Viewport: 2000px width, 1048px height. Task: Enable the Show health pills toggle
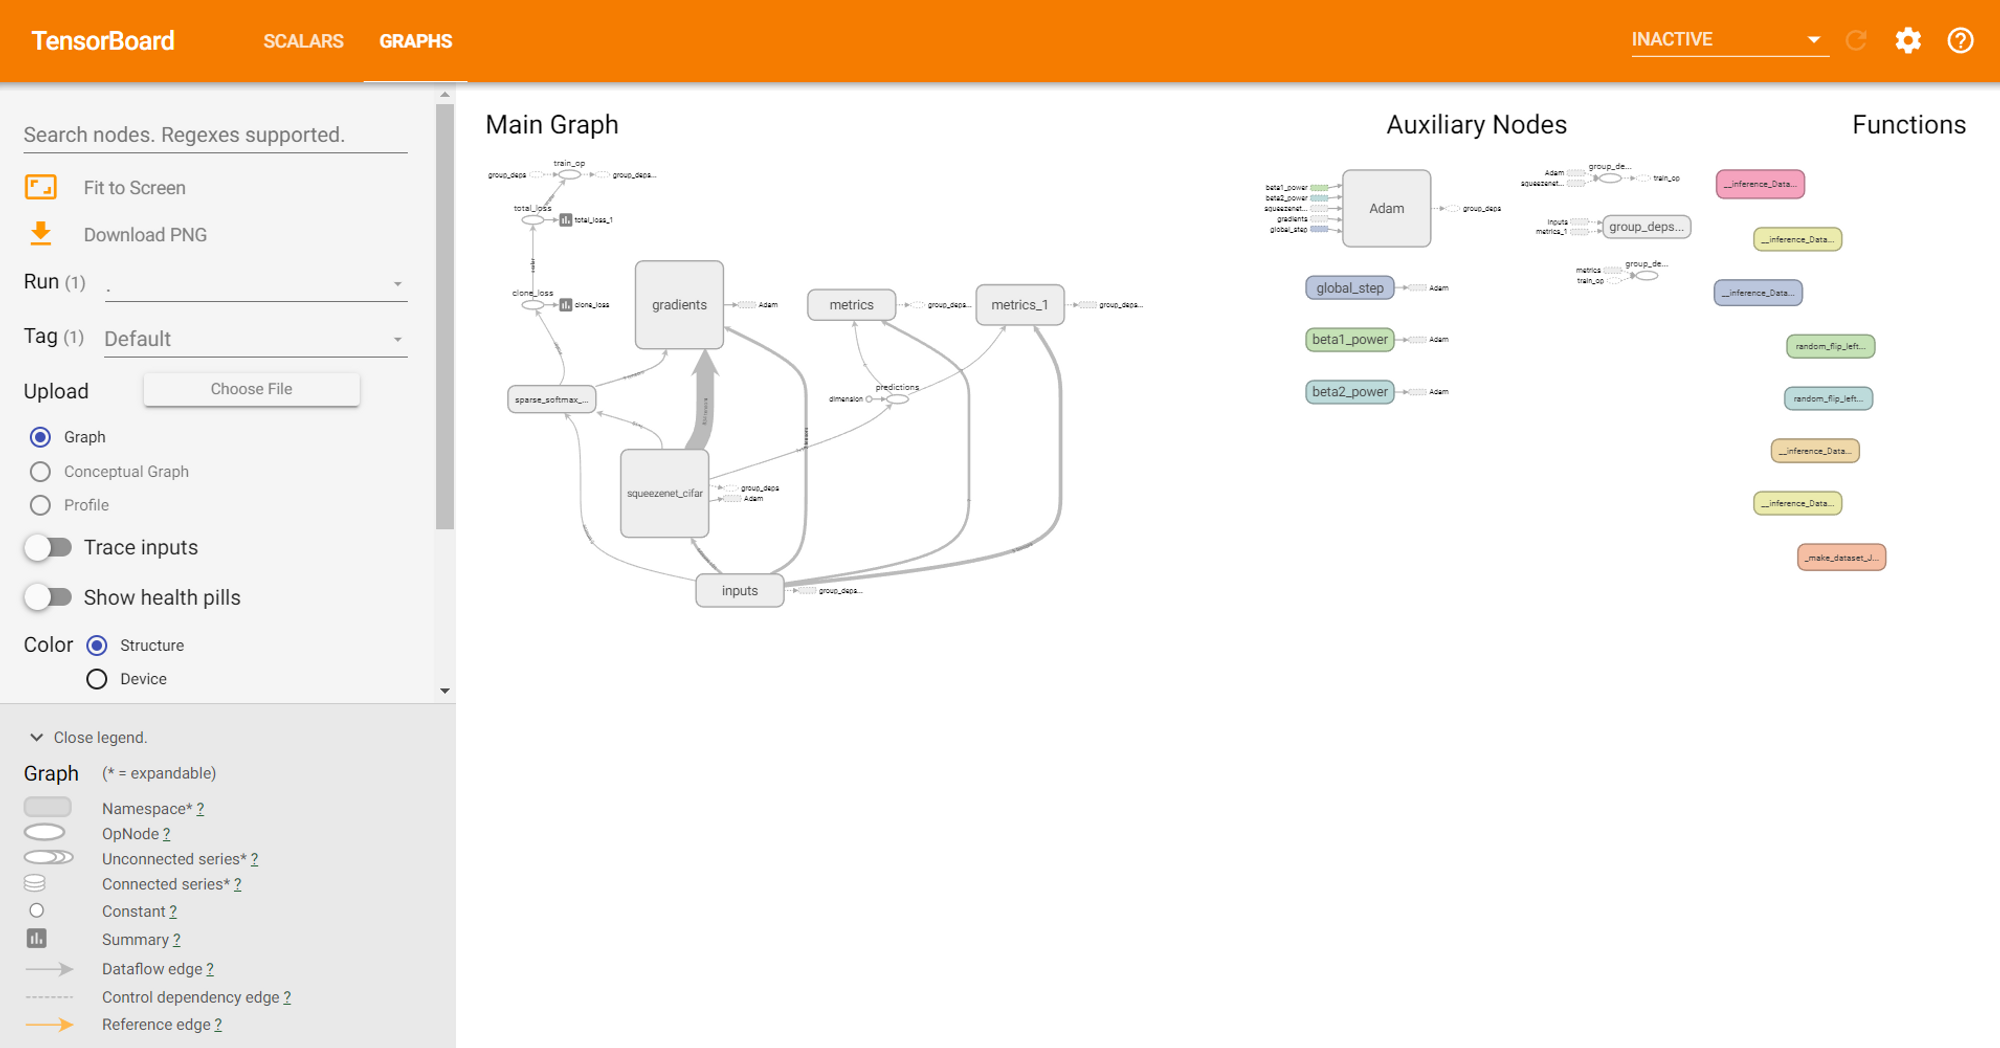click(x=48, y=597)
